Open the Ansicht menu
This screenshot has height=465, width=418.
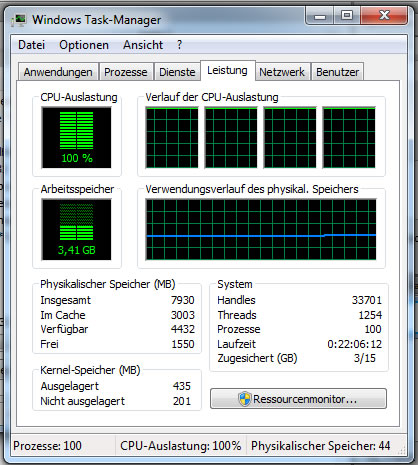143,45
